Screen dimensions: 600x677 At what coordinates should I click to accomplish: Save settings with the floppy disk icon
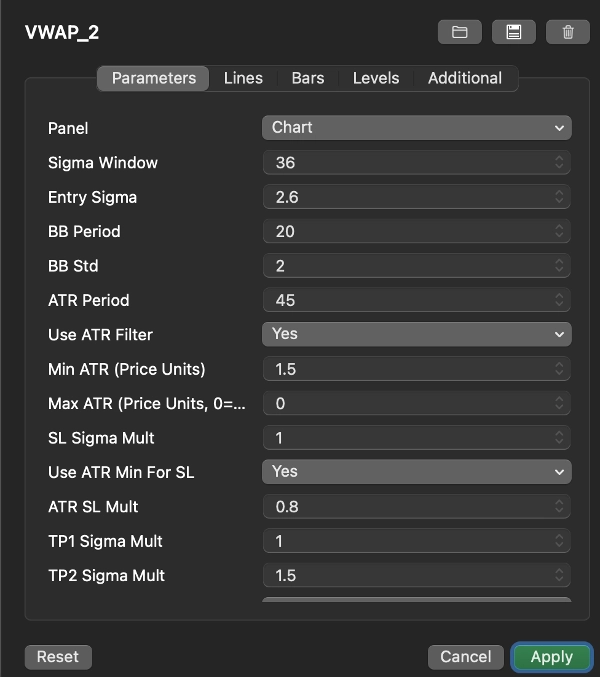[x=514, y=32]
